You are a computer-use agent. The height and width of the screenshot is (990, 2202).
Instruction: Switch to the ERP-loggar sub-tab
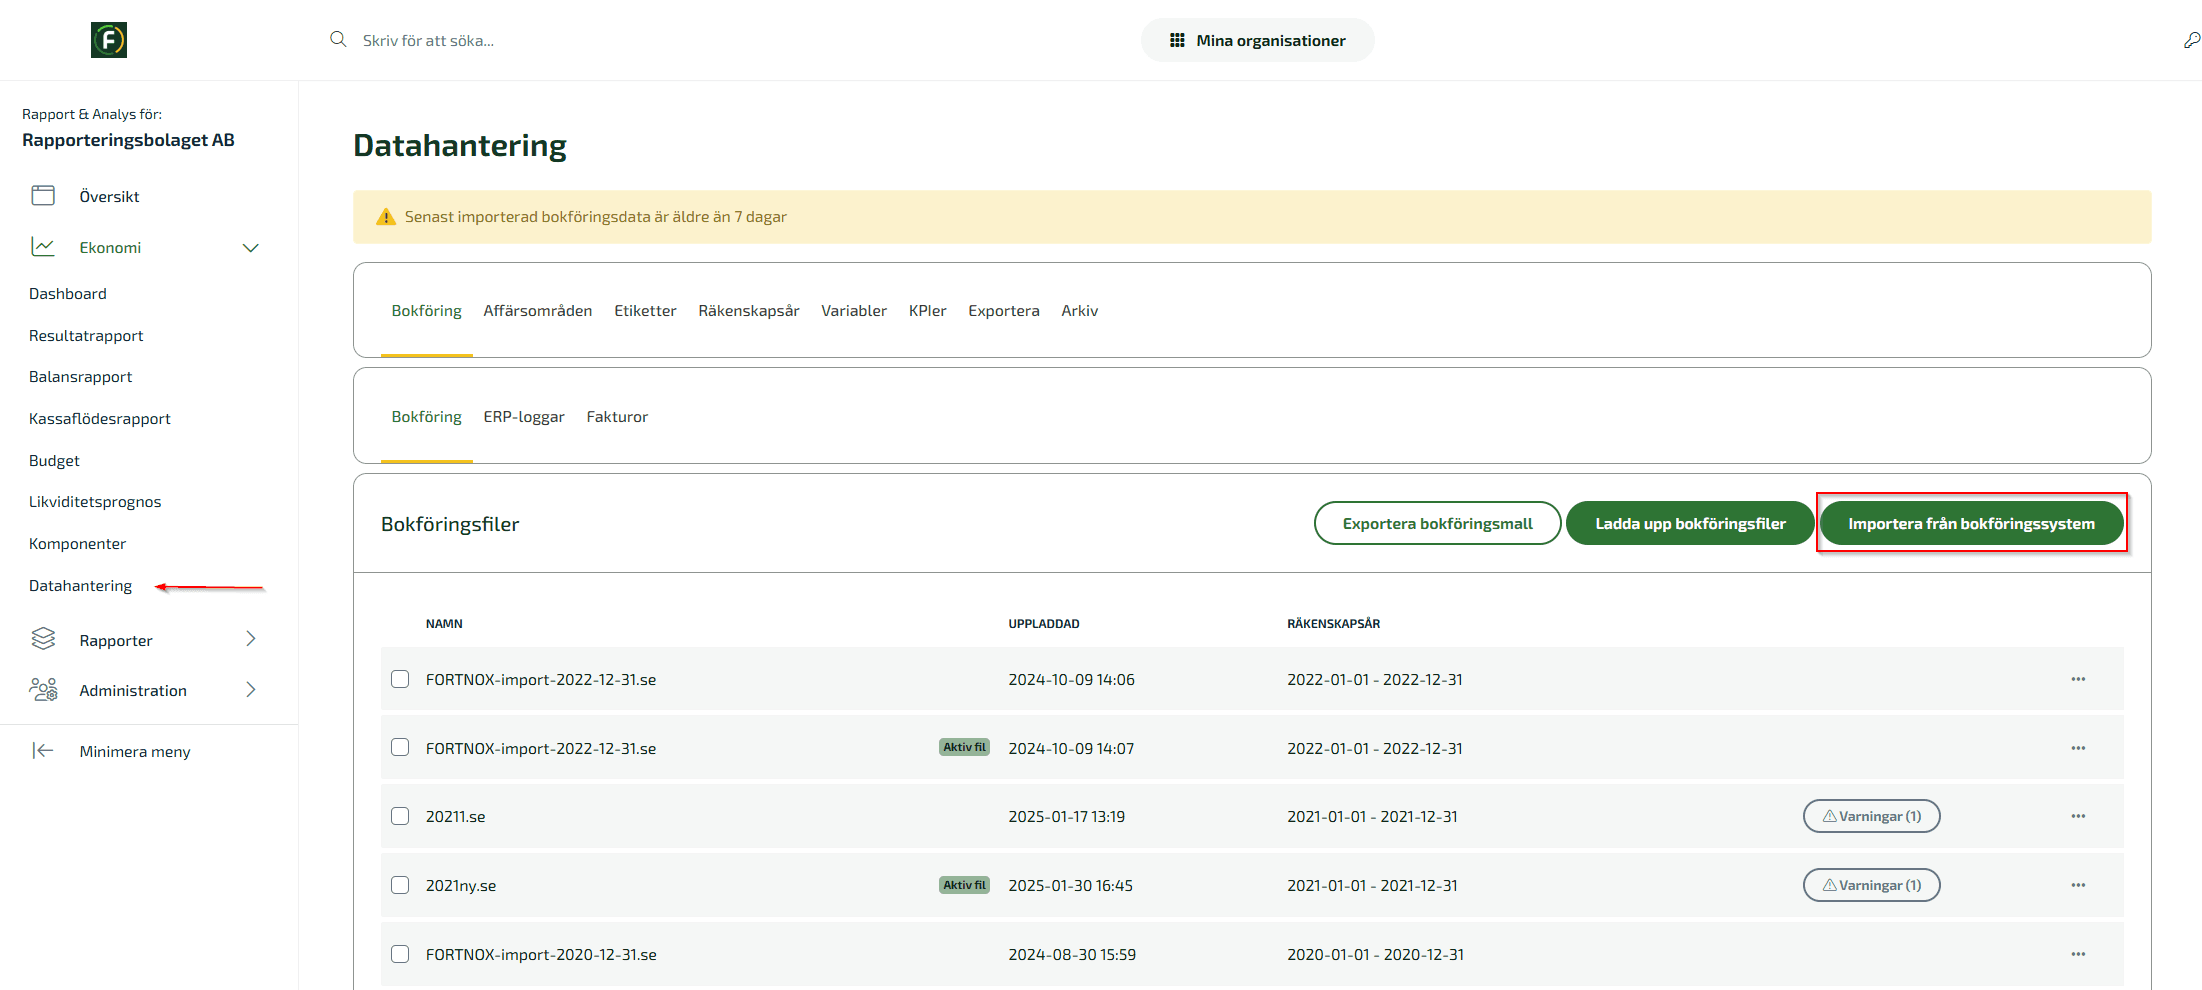pos(524,417)
